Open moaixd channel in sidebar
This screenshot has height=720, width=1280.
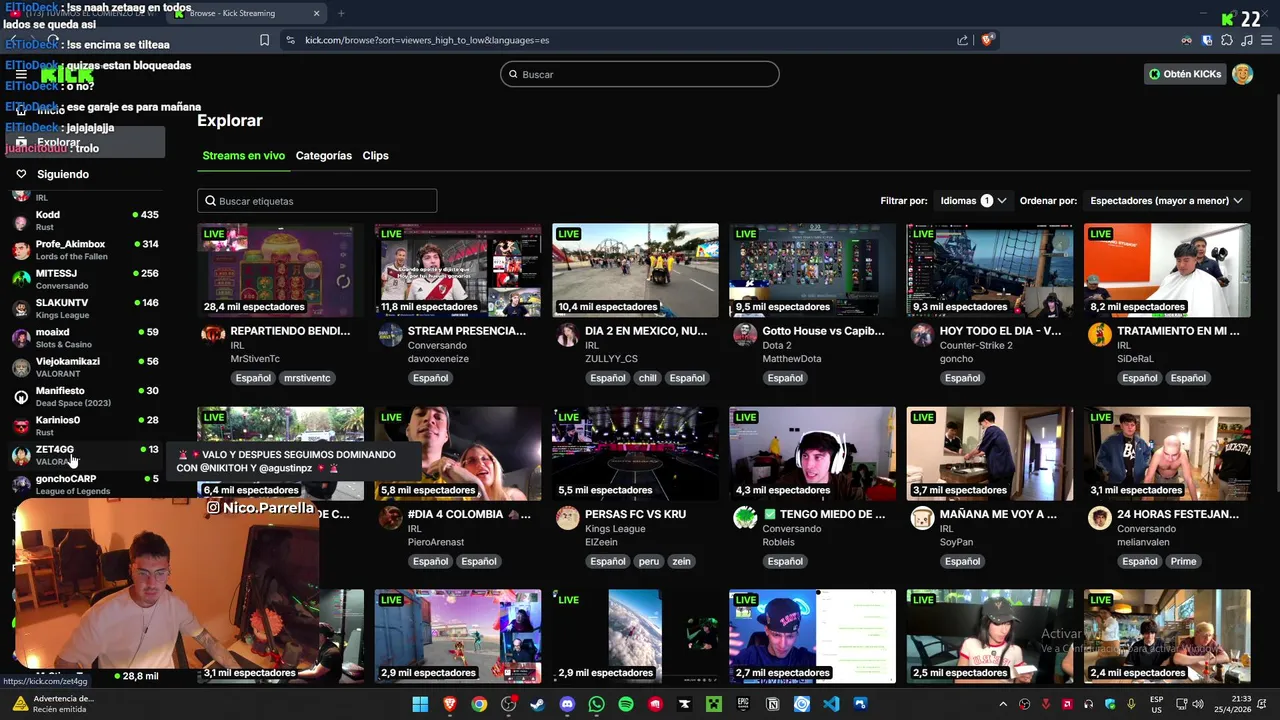pyautogui.click(x=85, y=338)
